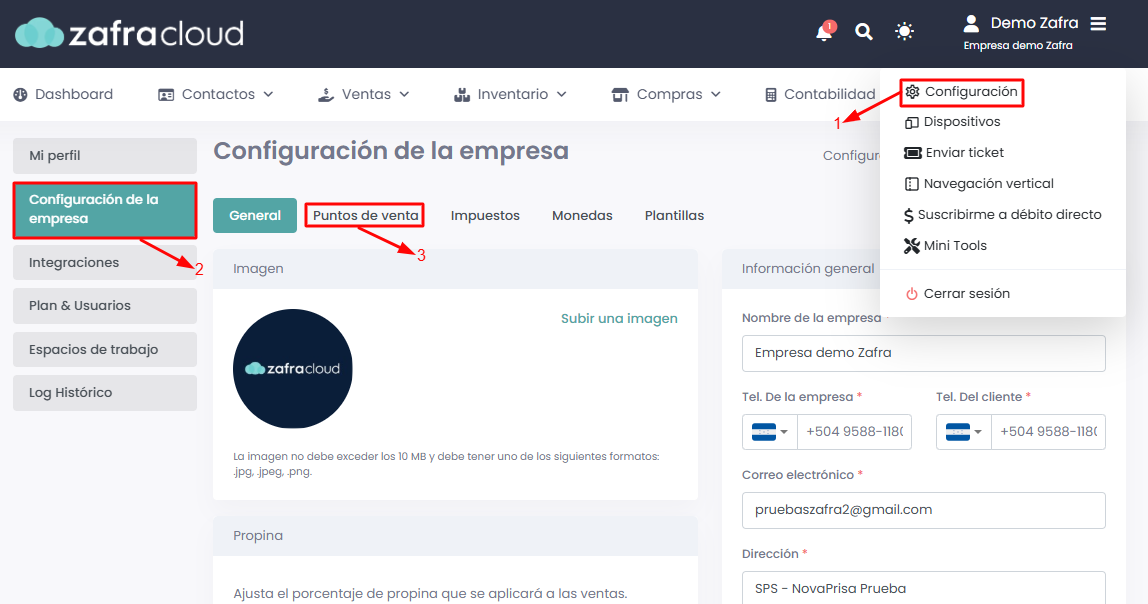Screen dimensions: 1148x604
Task: Open the notifications bell icon
Action: coord(824,31)
